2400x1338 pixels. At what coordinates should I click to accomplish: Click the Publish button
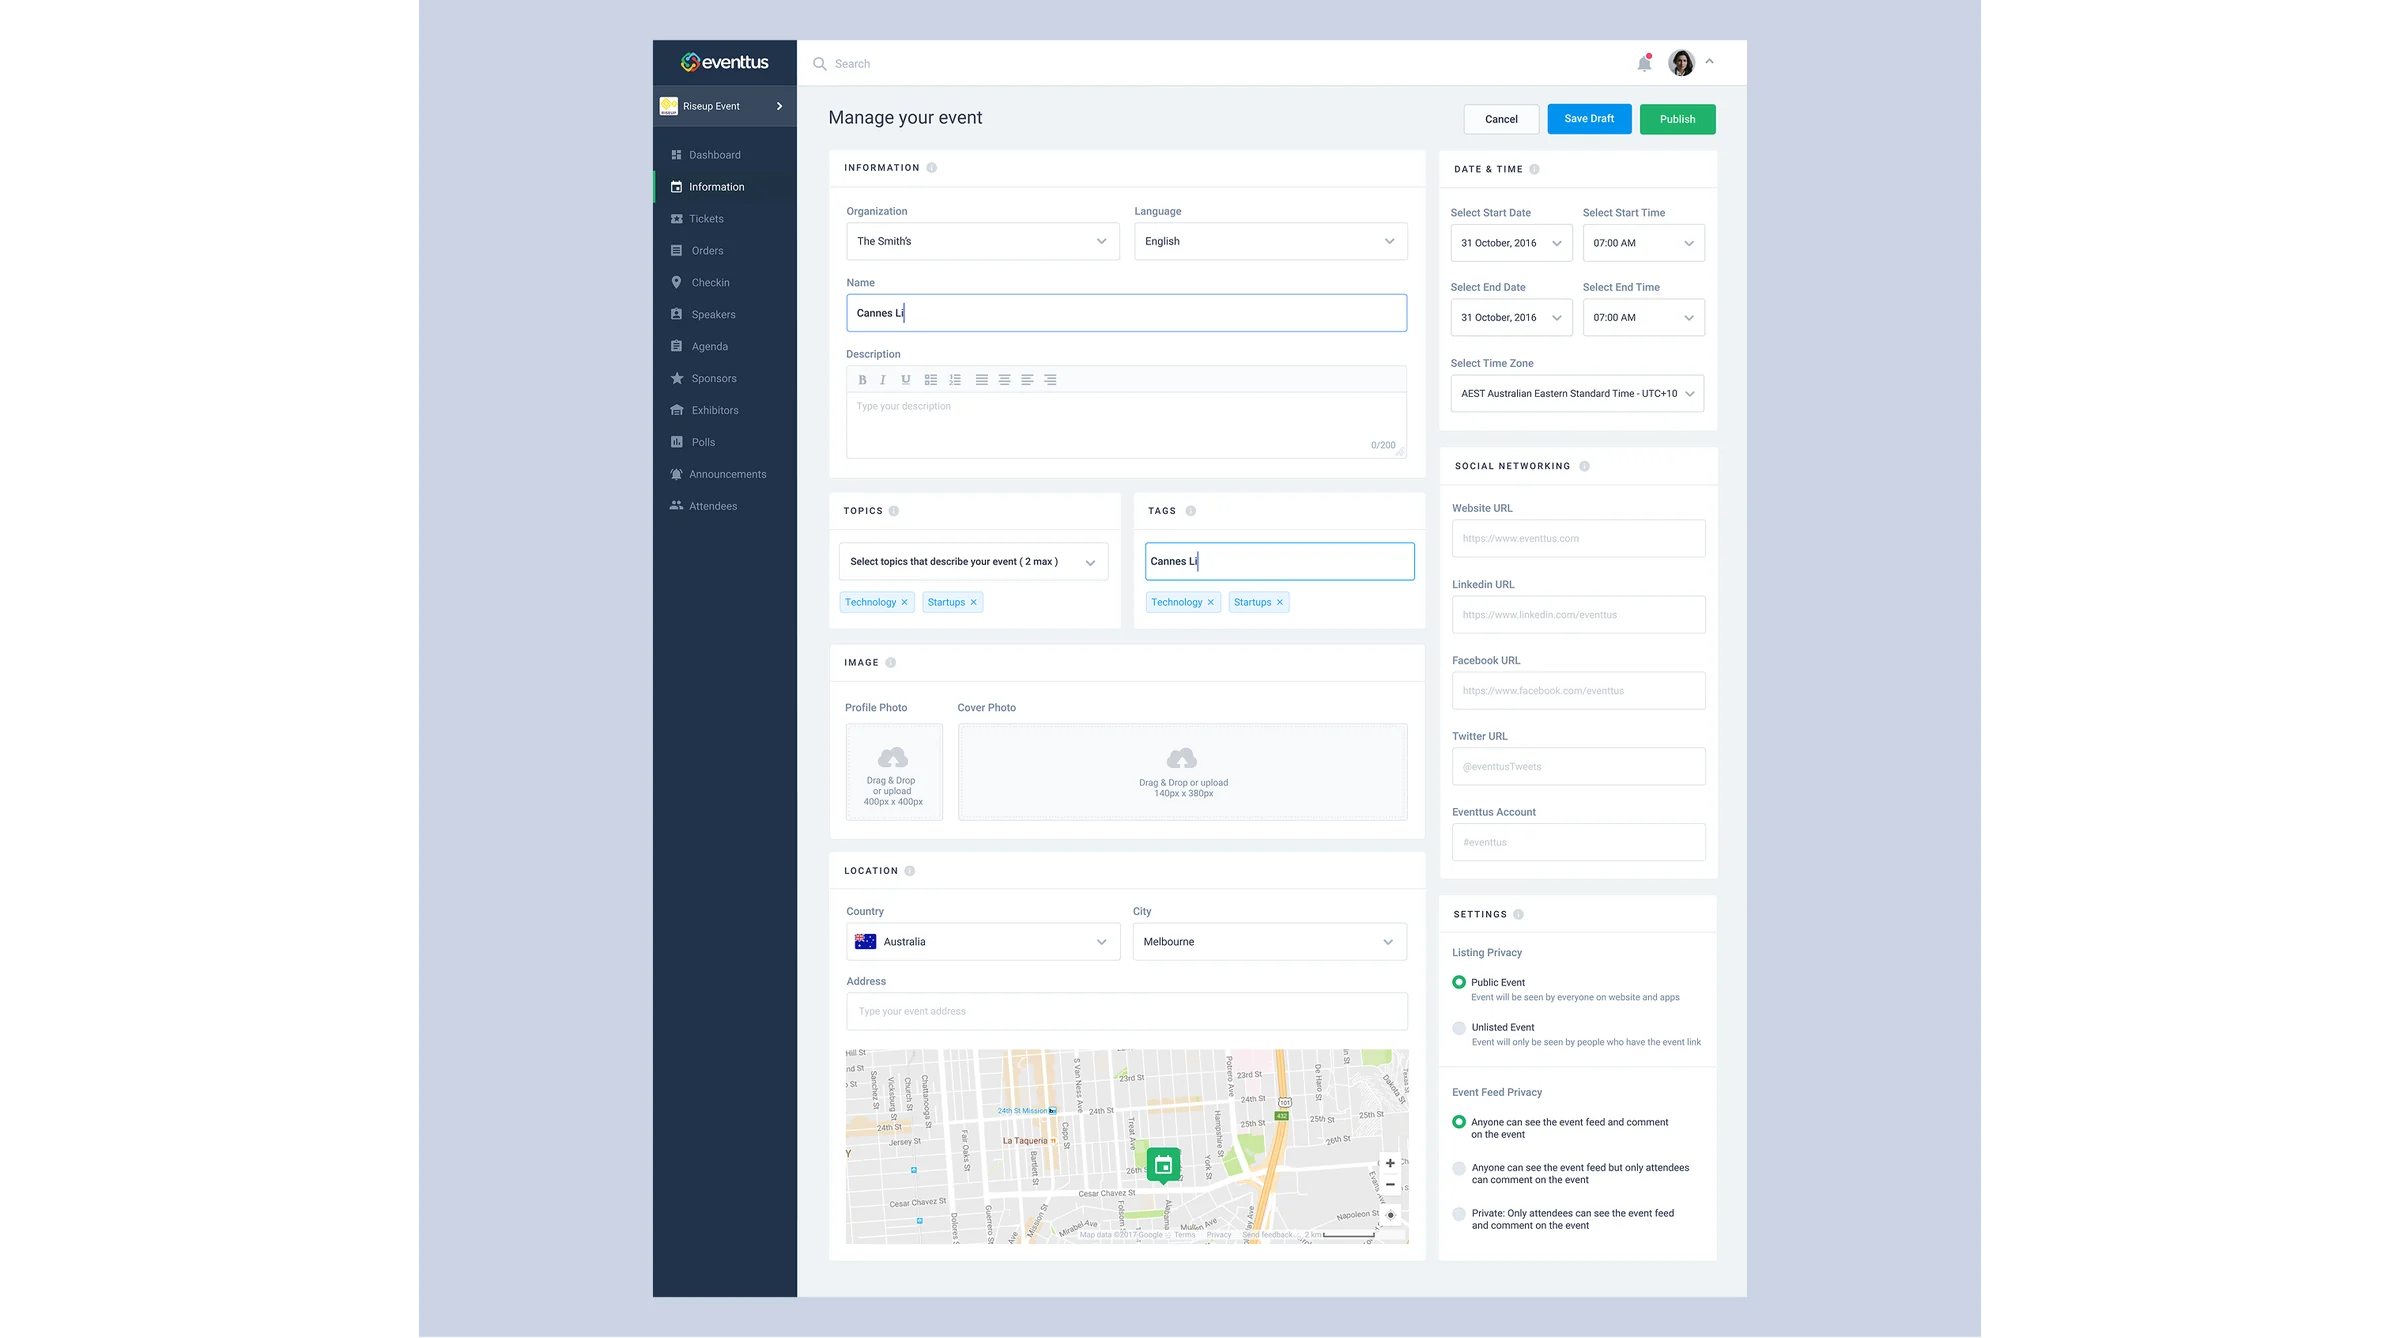click(x=1677, y=119)
